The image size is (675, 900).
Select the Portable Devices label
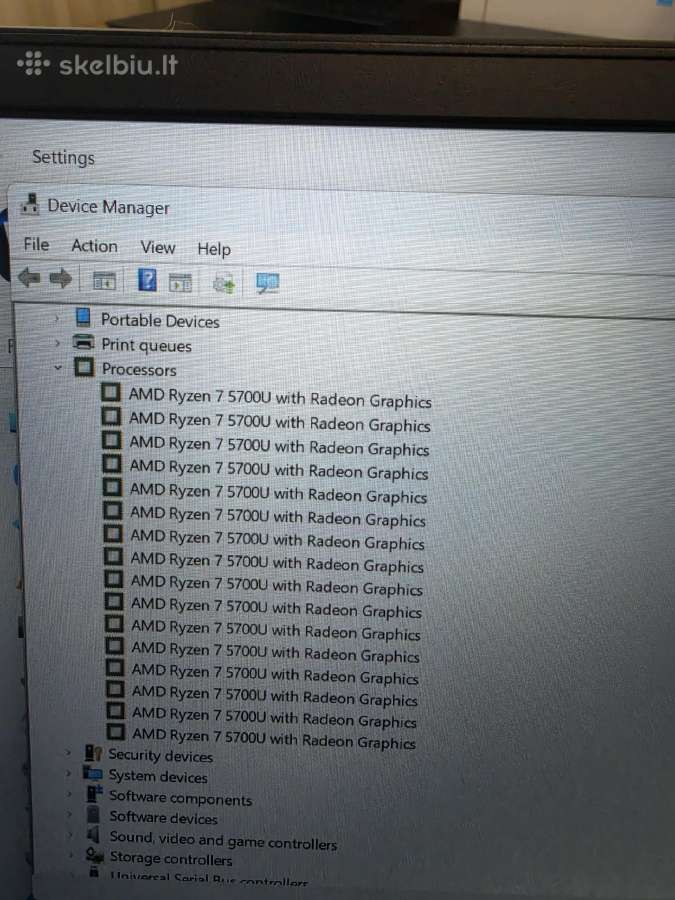pyautogui.click(x=160, y=320)
